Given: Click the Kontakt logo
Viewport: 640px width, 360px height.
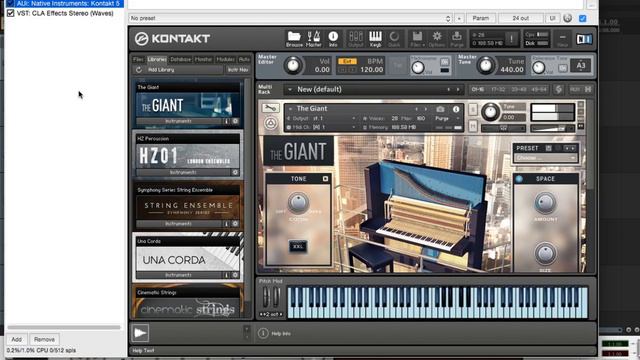Looking at the screenshot, I should (x=172, y=39).
